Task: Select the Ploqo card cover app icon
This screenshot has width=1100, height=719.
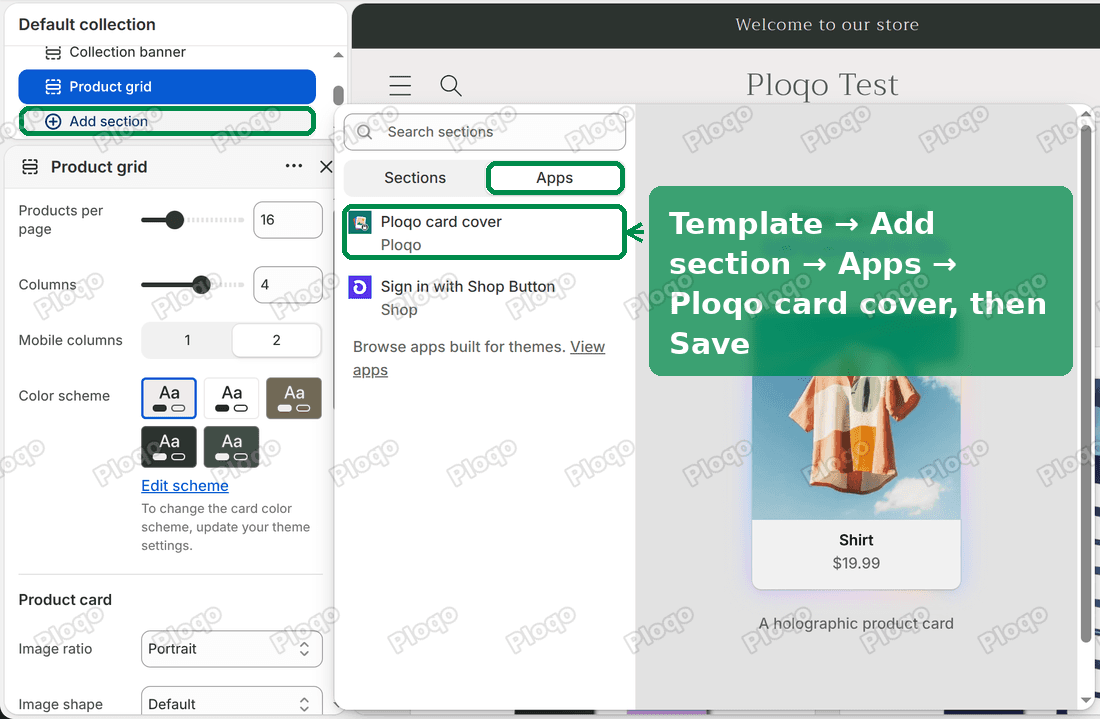Action: click(x=361, y=222)
